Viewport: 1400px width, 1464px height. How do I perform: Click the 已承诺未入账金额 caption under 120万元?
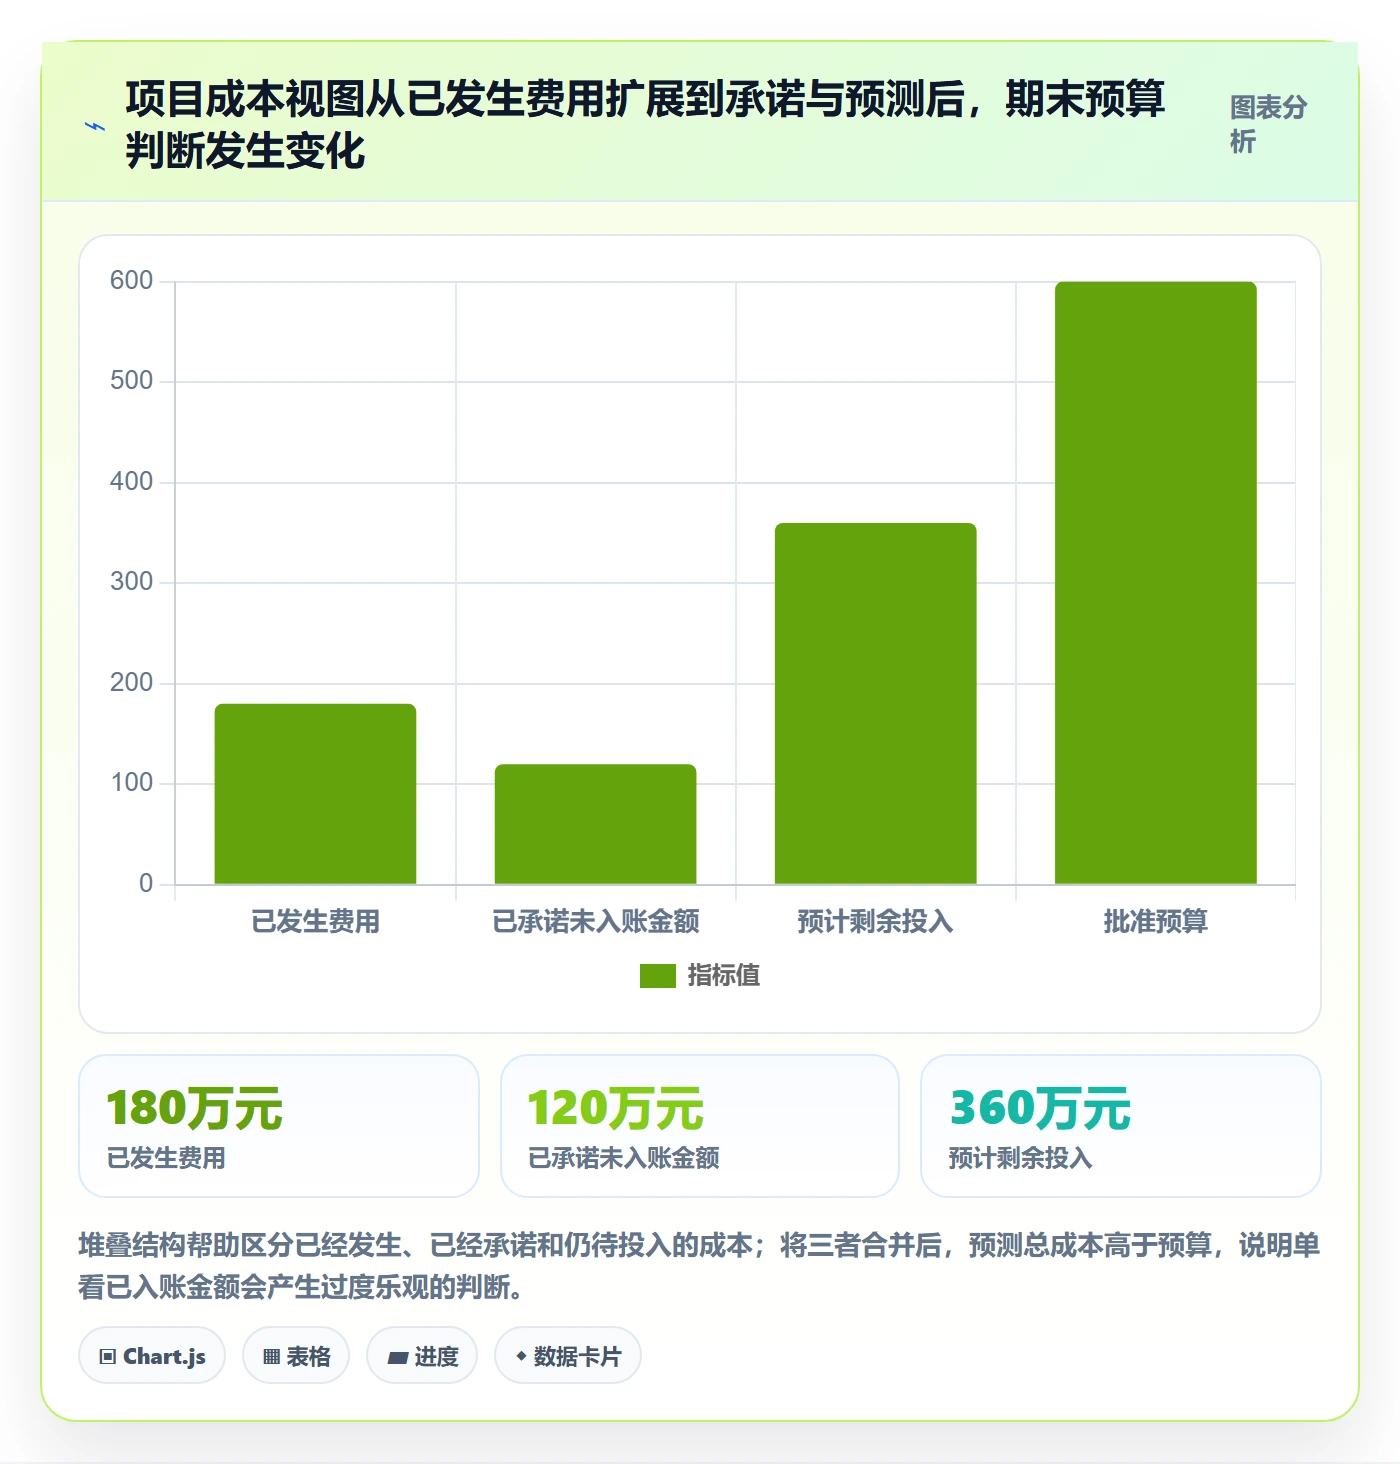coord(624,1158)
